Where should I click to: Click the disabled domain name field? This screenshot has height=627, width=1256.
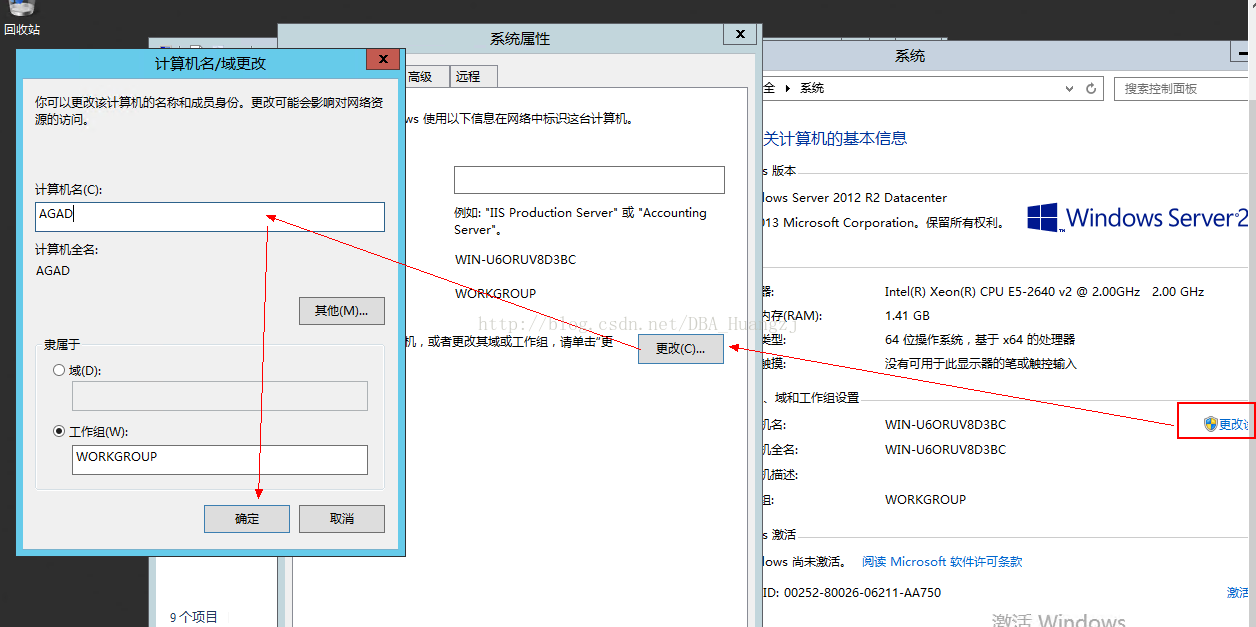(x=220, y=396)
